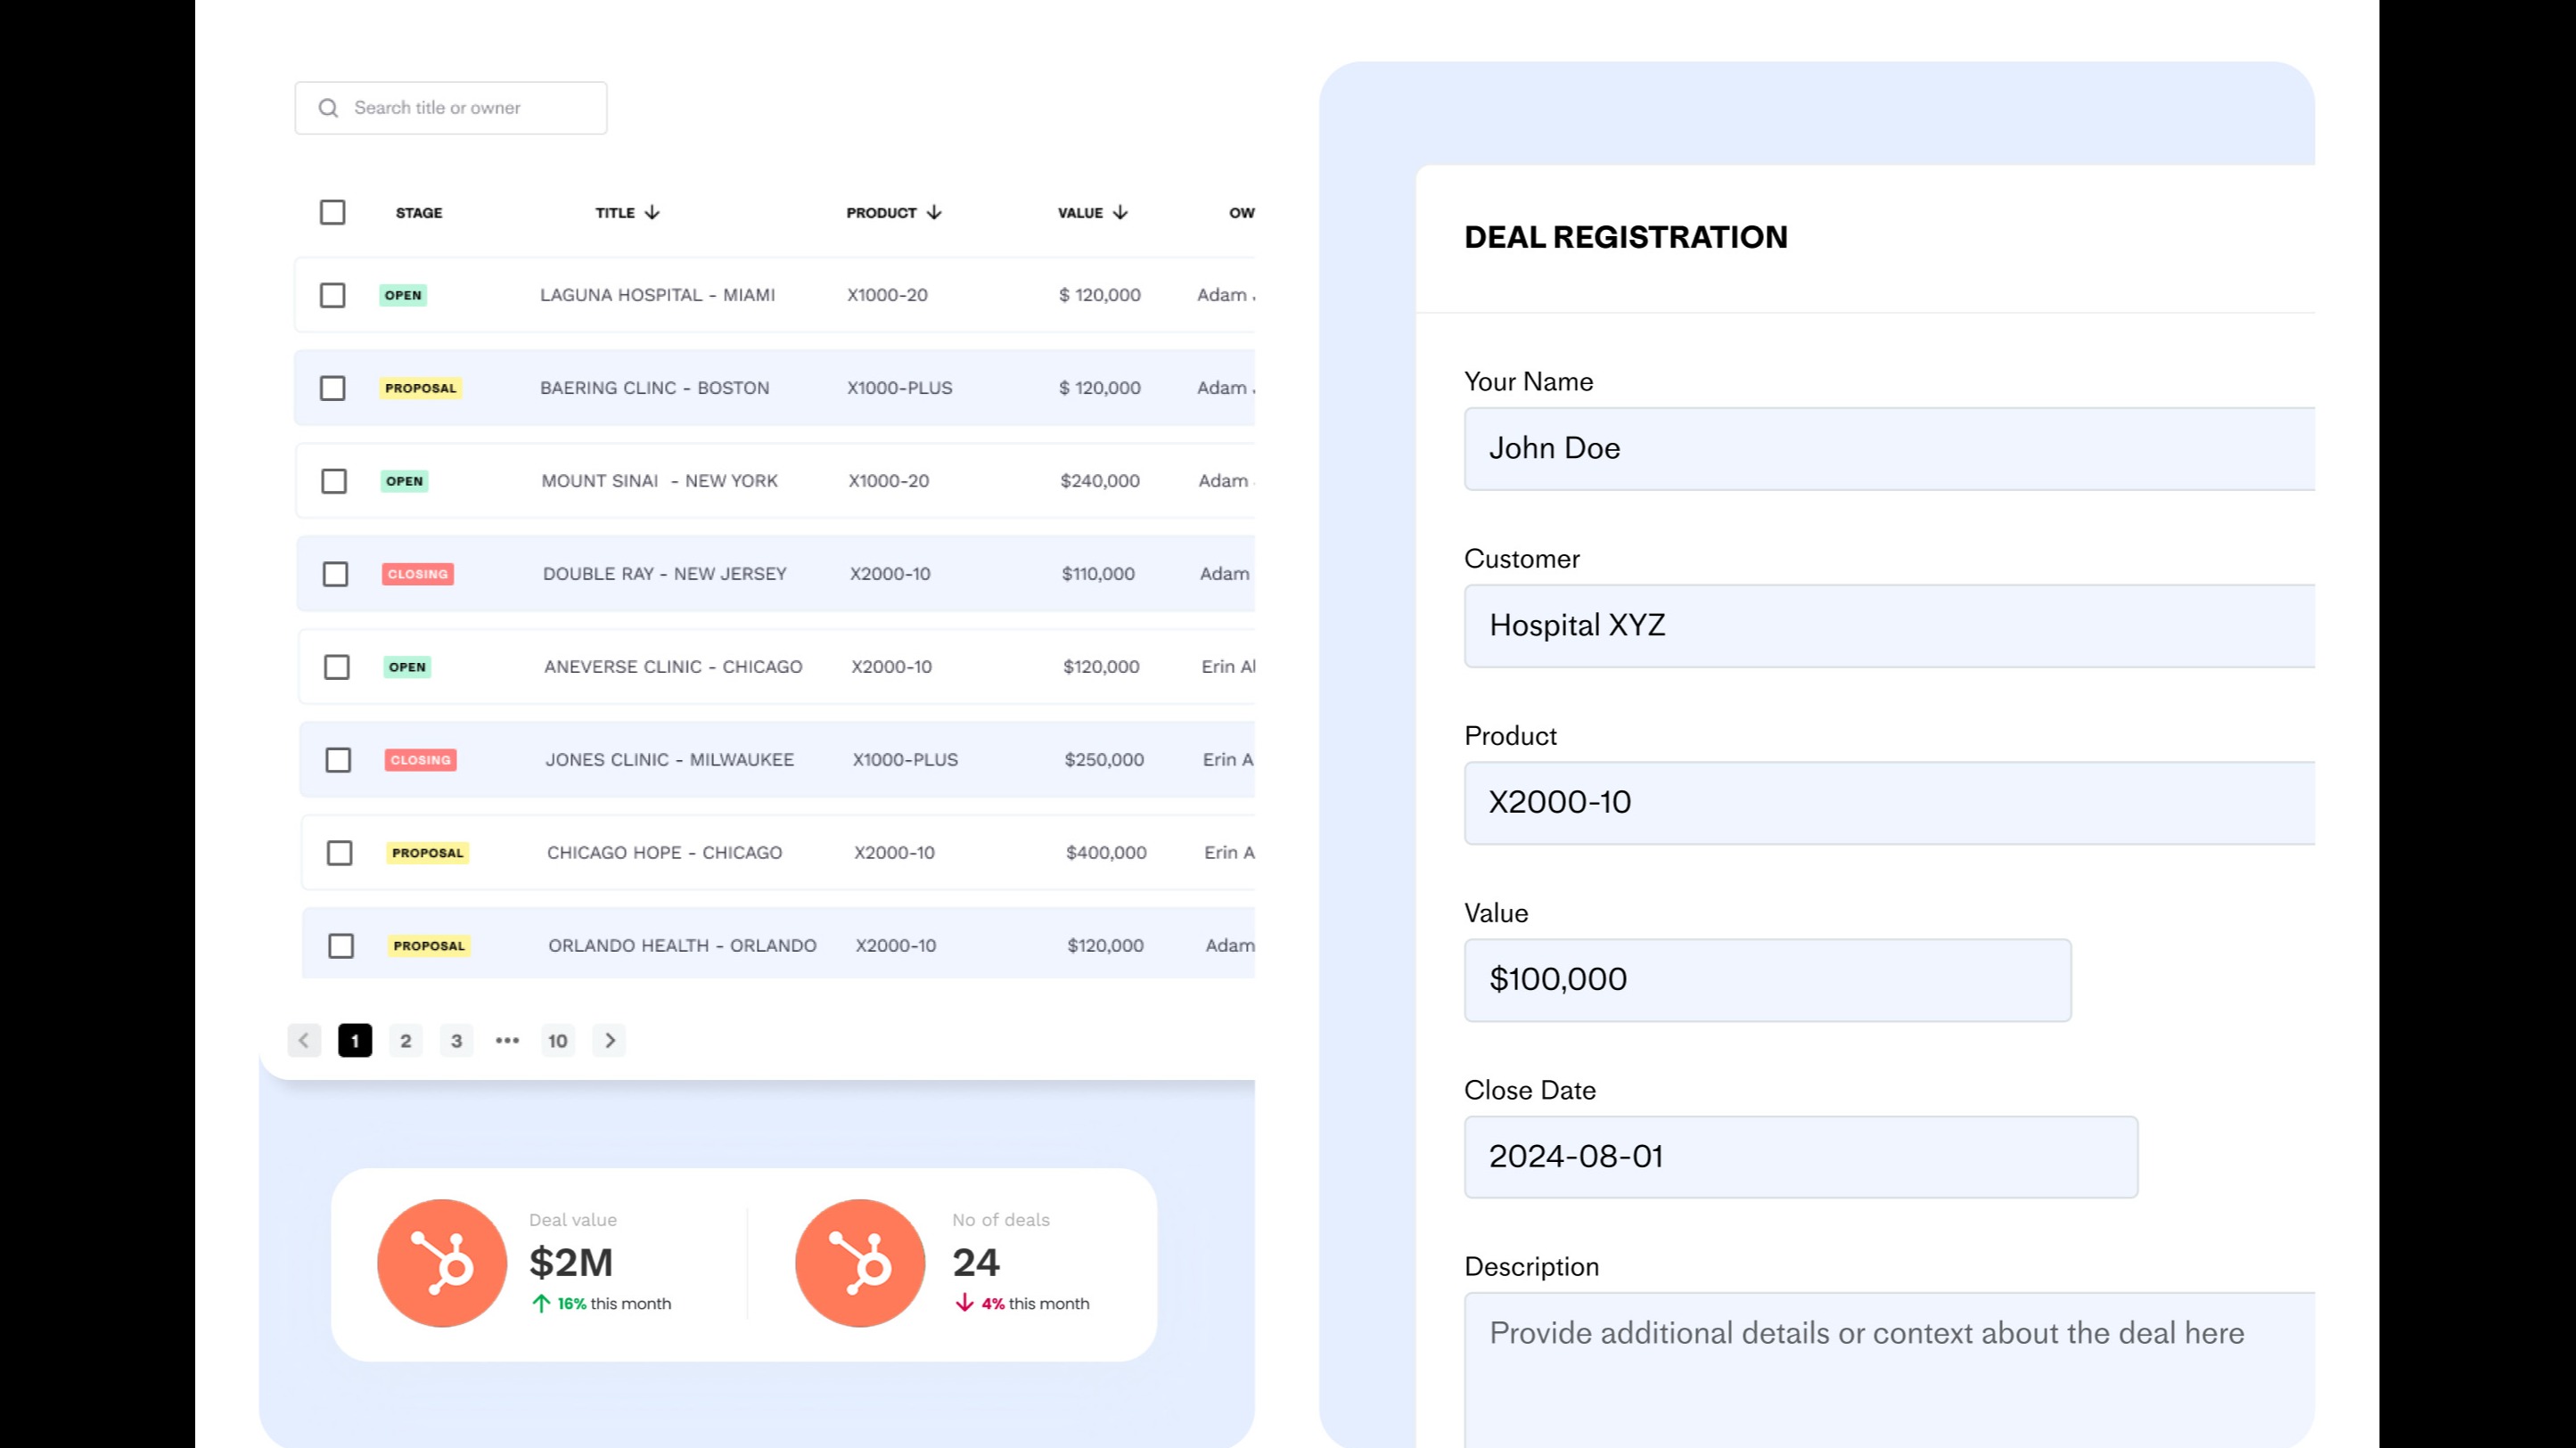Click the HubSpot icon beside Deal value

click(x=442, y=1263)
